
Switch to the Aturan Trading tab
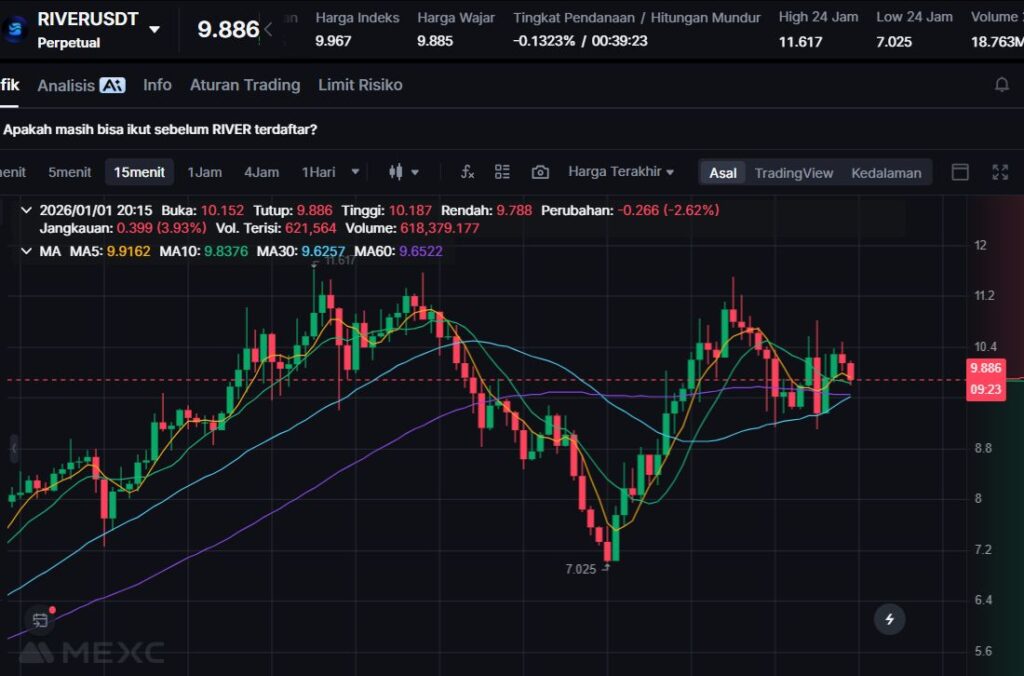click(245, 85)
